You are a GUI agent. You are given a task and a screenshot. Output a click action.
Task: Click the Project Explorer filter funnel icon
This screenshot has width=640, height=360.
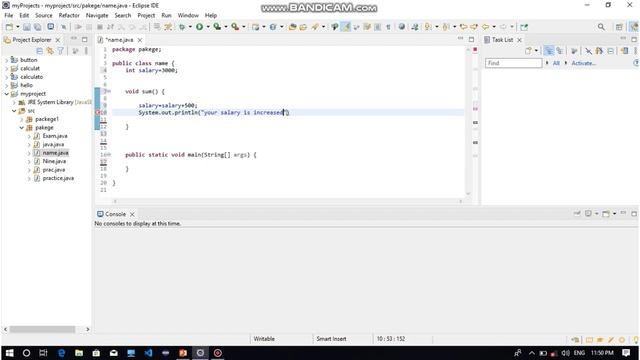60,51
